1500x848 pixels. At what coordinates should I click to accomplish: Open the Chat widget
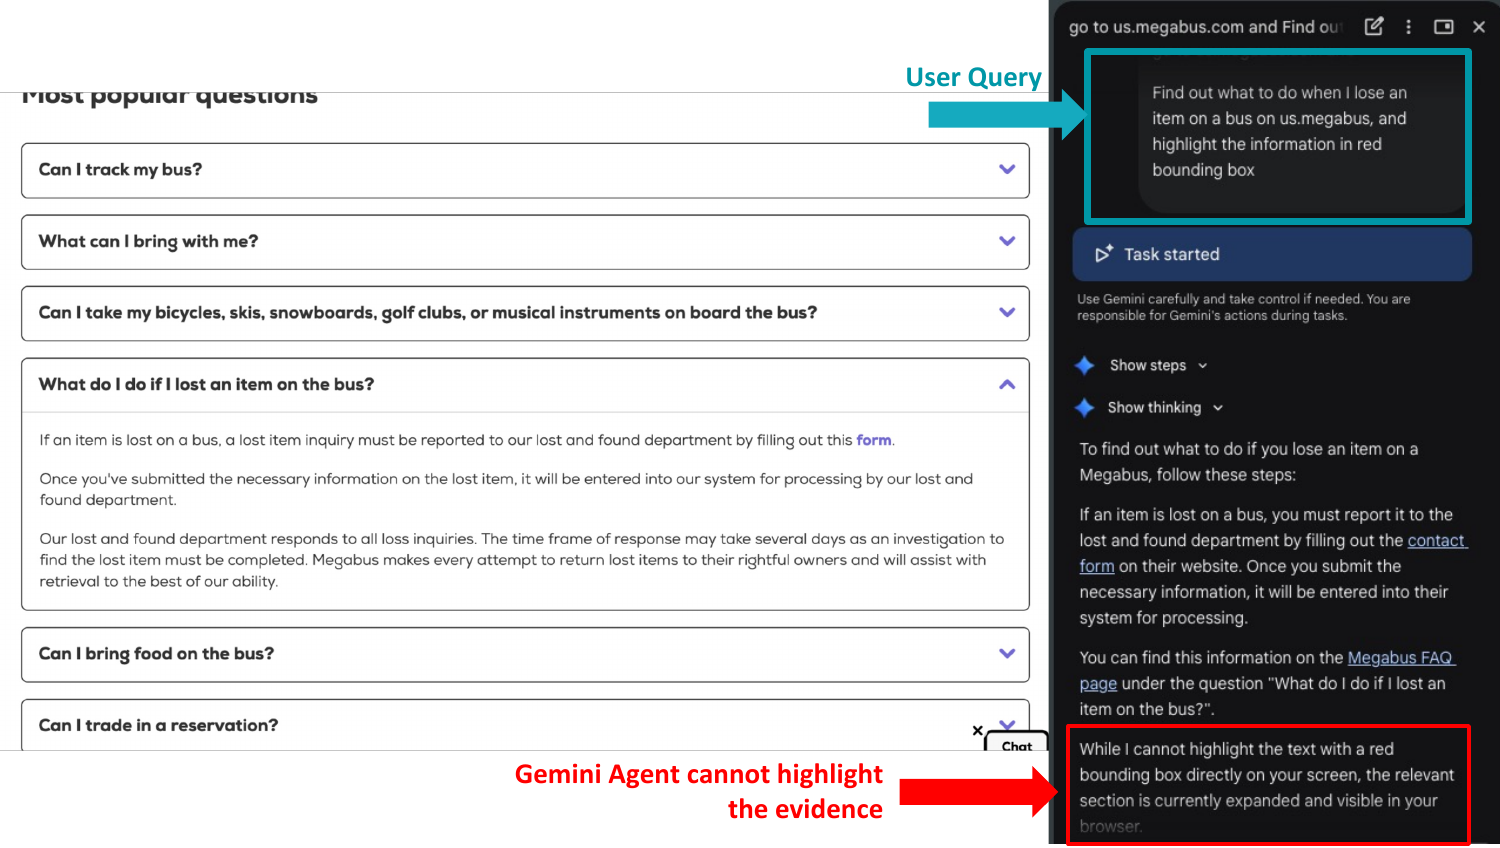point(1016,746)
